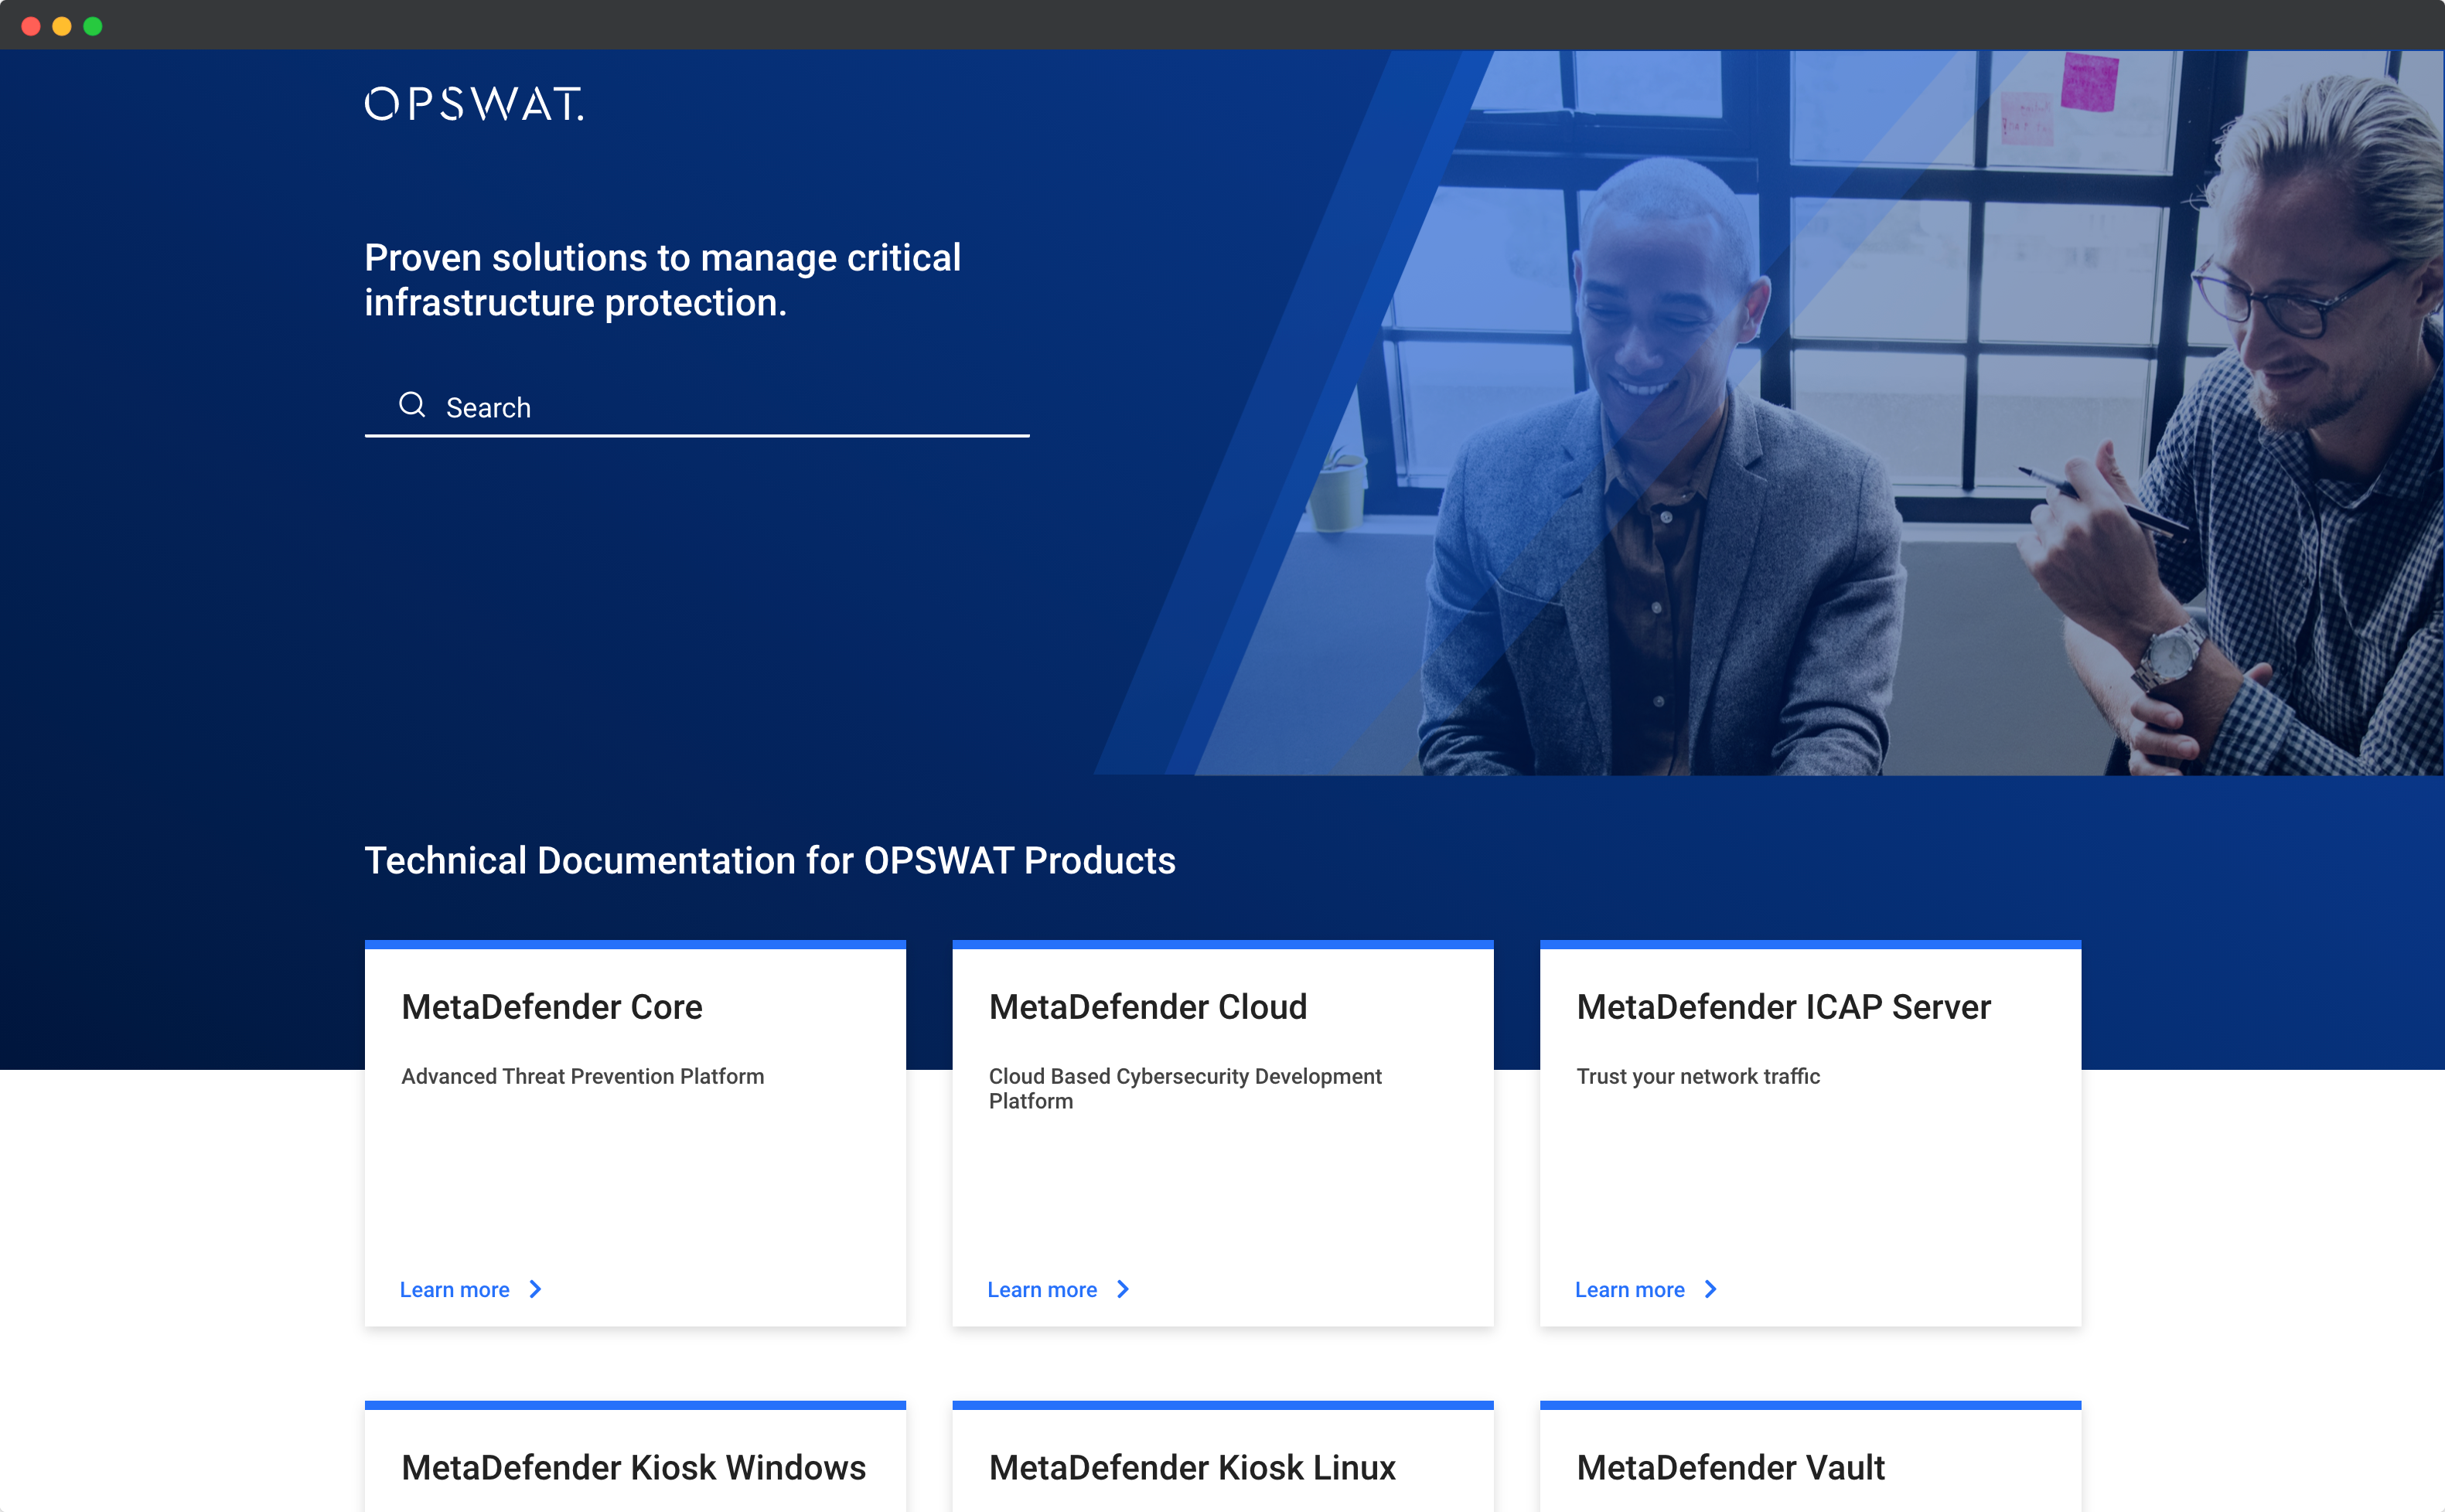This screenshot has width=2445, height=1512.
Task: Open the MetaDefender Kiosk Windows card
Action: [635, 1458]
